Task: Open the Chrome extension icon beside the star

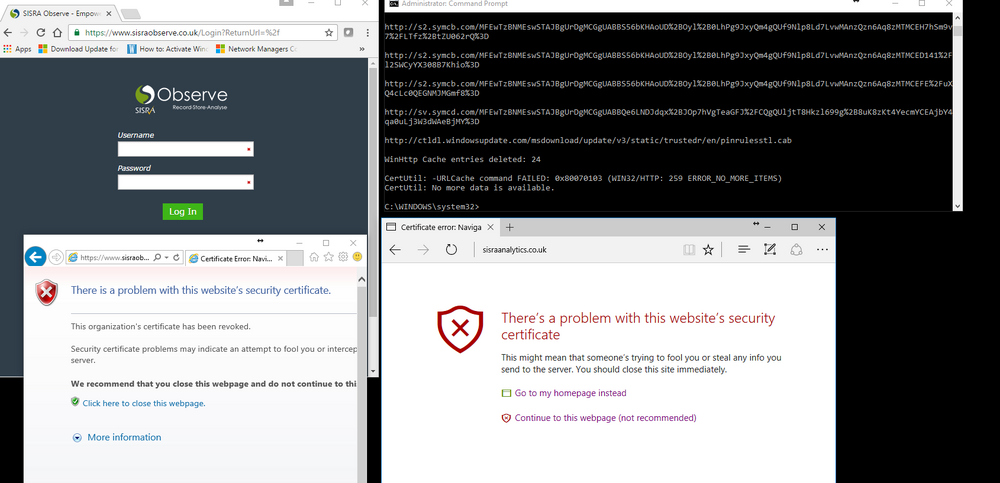Action: (349, 33)
